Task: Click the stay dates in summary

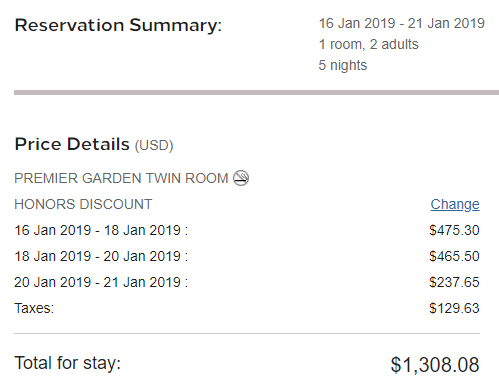Action: (x=402, y=24)
